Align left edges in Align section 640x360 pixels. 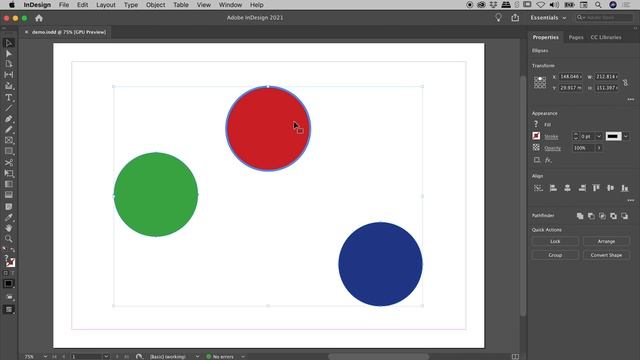point(553,188)
